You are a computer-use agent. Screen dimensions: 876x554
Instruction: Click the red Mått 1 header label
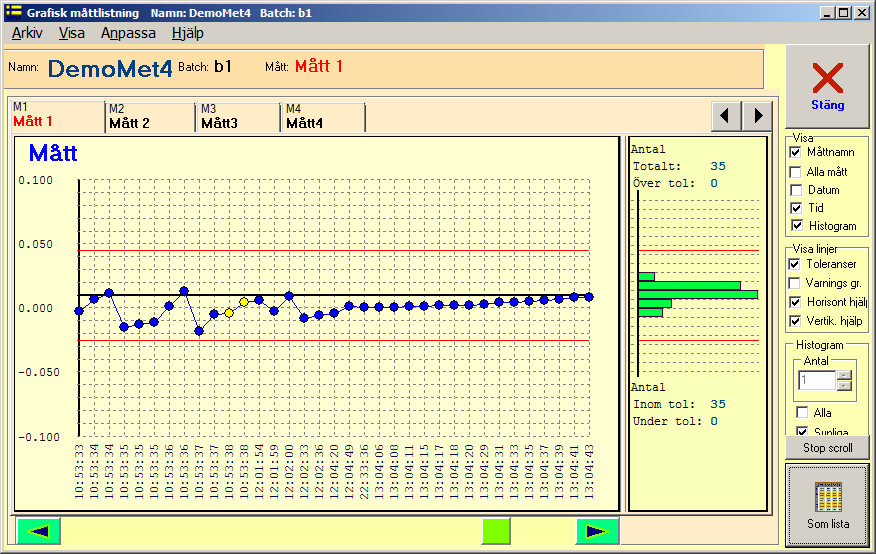pos(318,66)
